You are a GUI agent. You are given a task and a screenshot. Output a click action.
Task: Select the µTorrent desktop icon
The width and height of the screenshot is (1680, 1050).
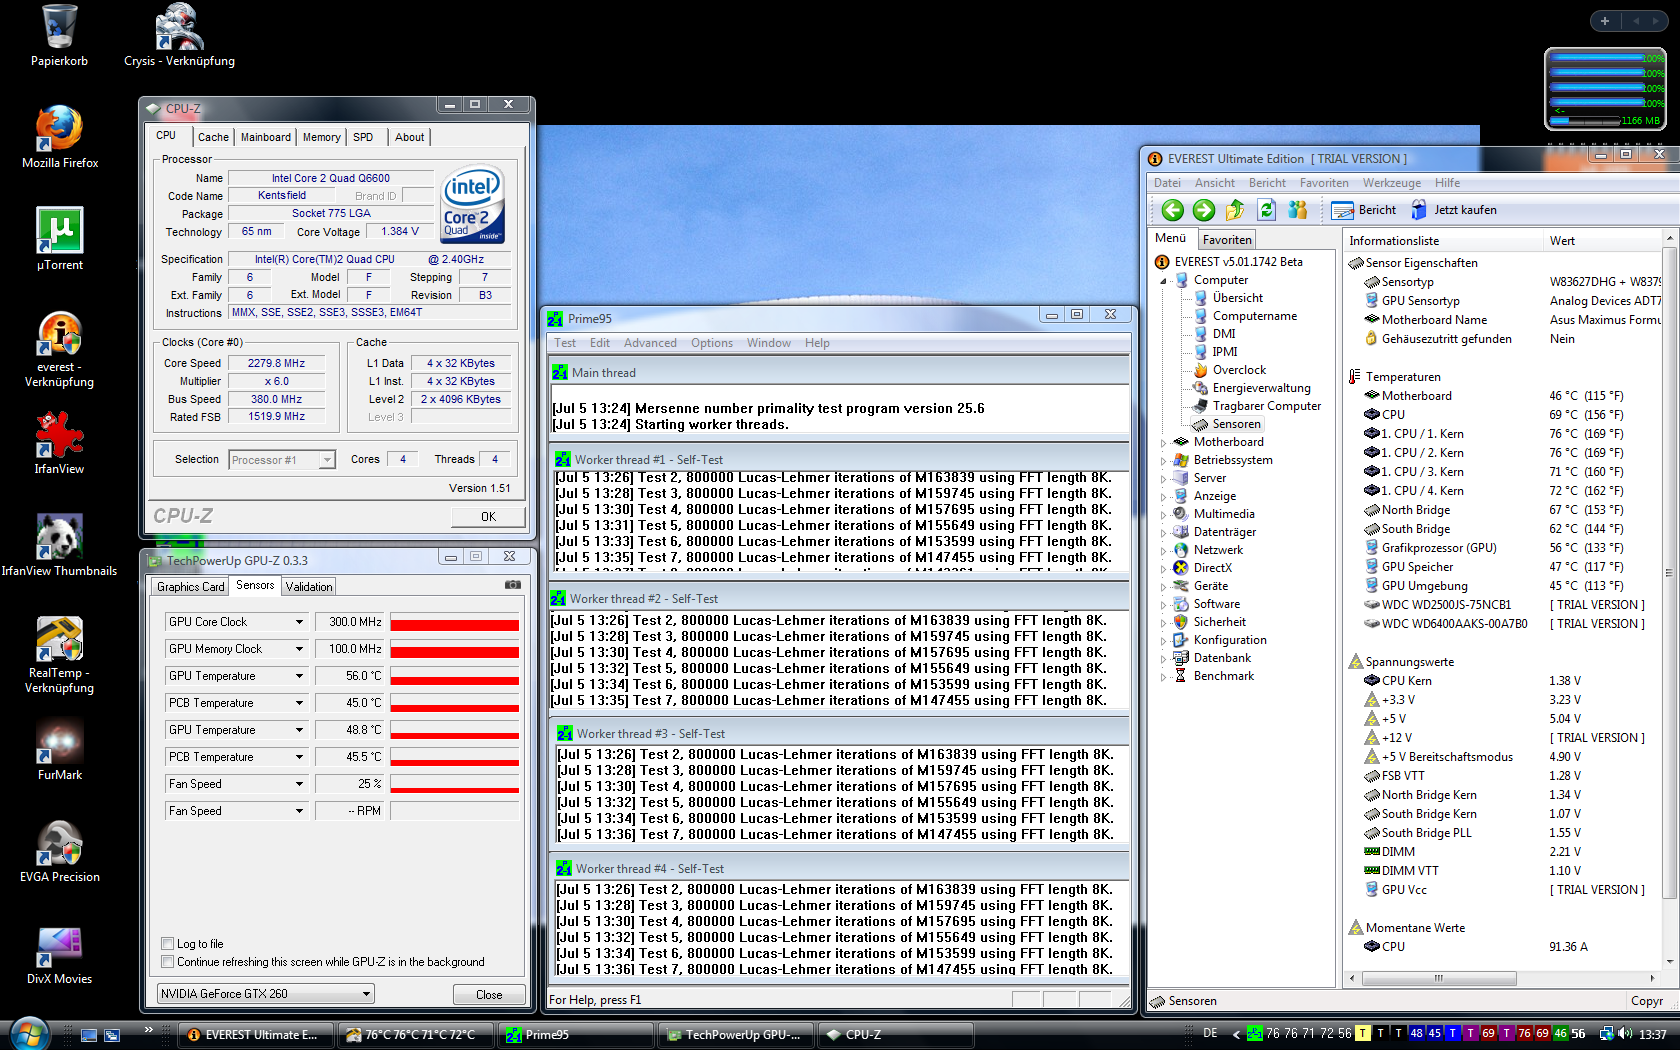coord(60,240)
